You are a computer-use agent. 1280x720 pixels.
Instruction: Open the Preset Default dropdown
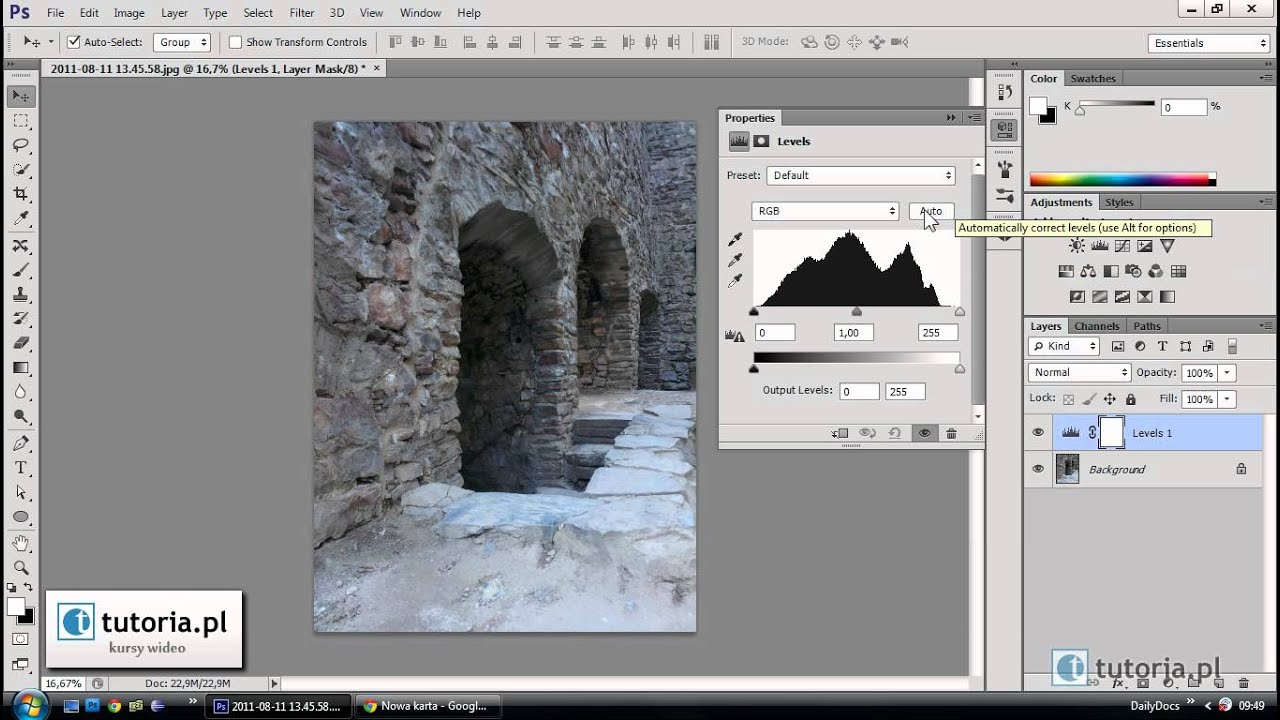point(861,175)
